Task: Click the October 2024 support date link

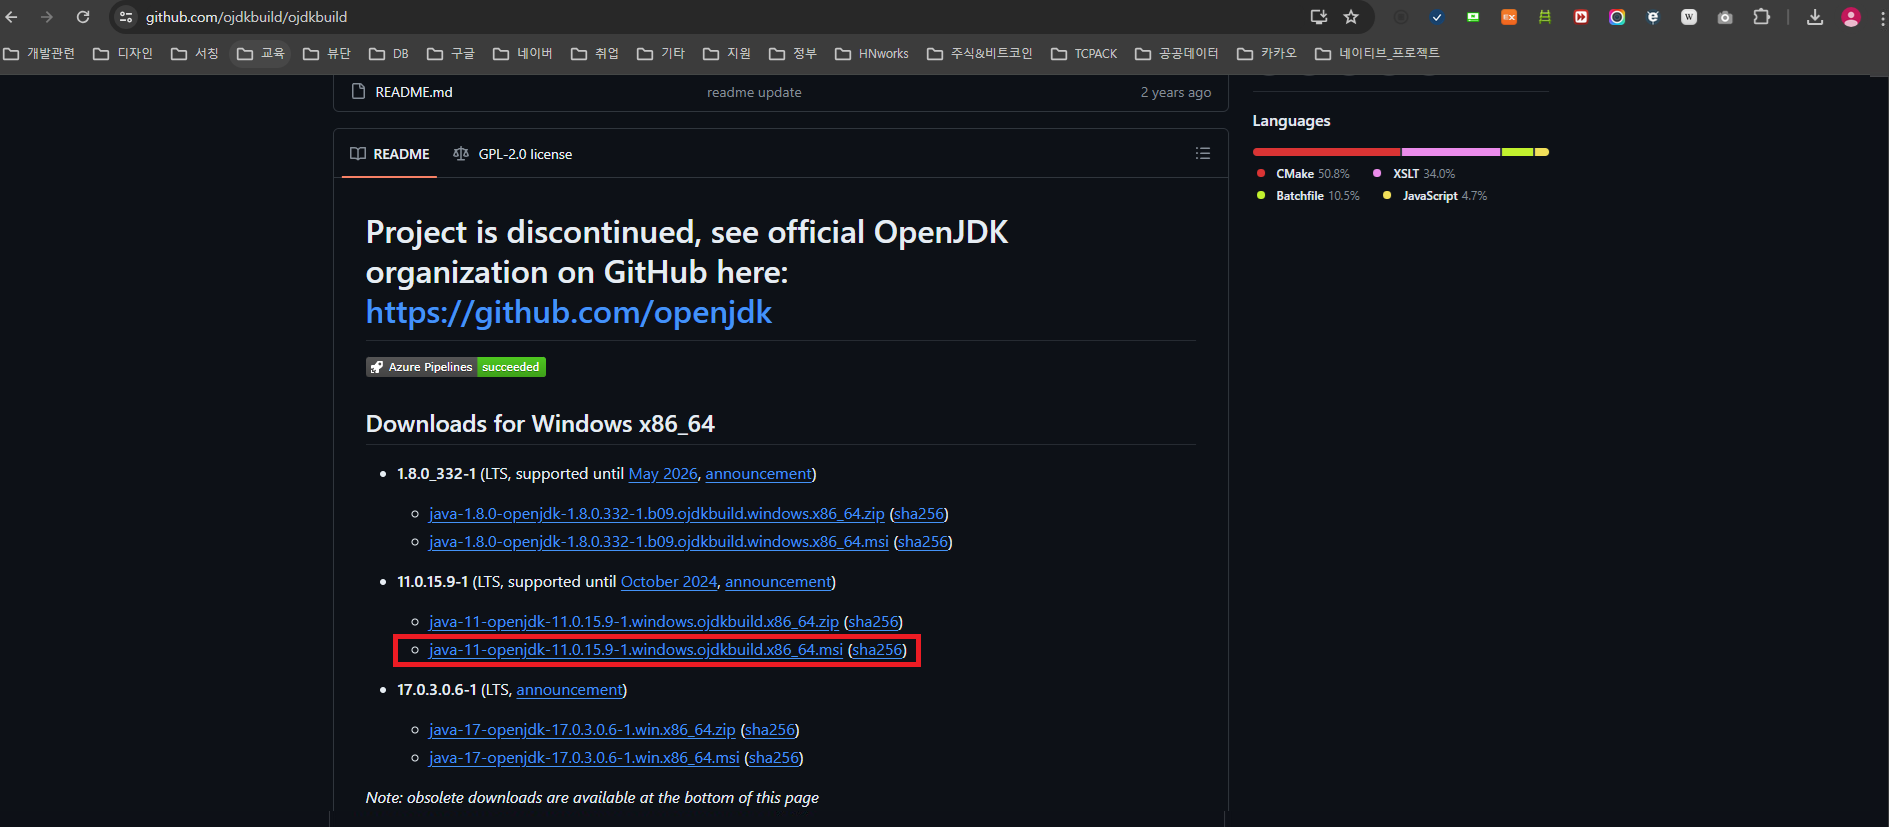Action: [669, 582]
